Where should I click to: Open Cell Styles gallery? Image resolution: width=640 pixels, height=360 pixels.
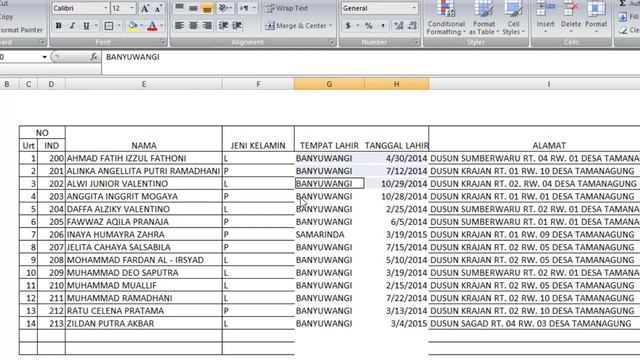click(513, 18)
